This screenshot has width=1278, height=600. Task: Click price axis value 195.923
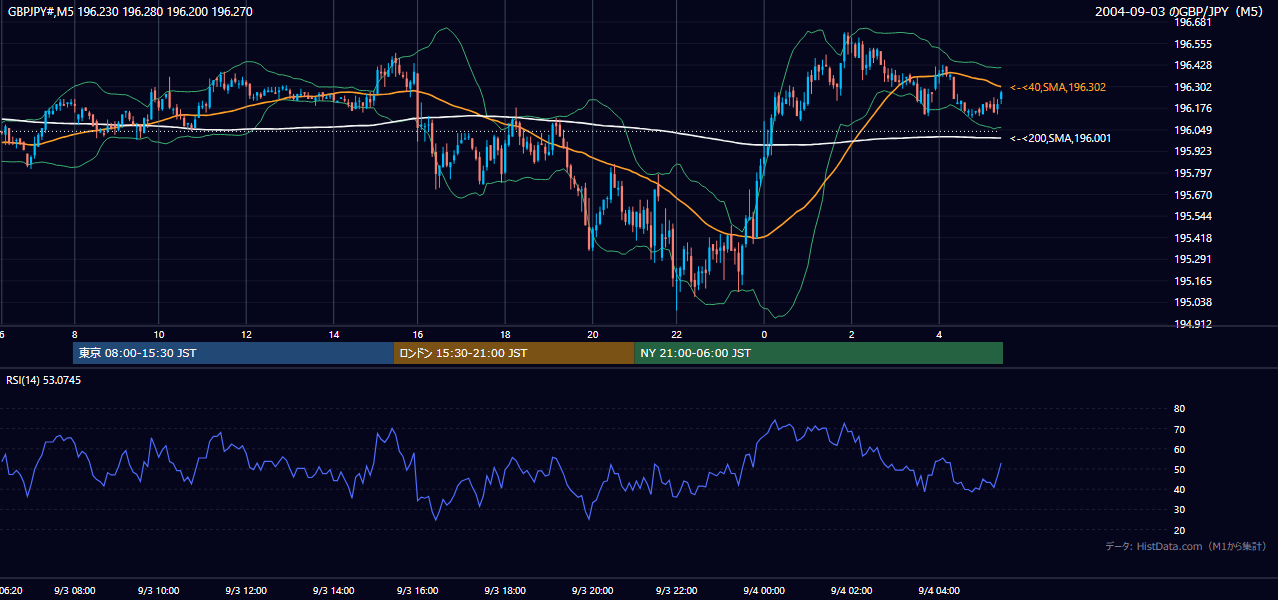point(1193,152)
